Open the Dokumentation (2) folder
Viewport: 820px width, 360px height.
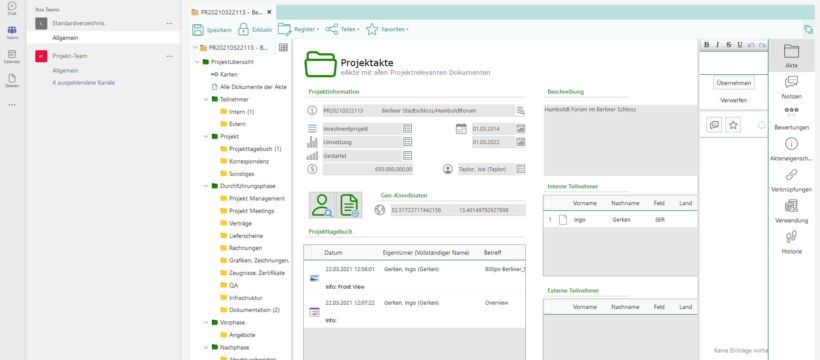(254, 310)
